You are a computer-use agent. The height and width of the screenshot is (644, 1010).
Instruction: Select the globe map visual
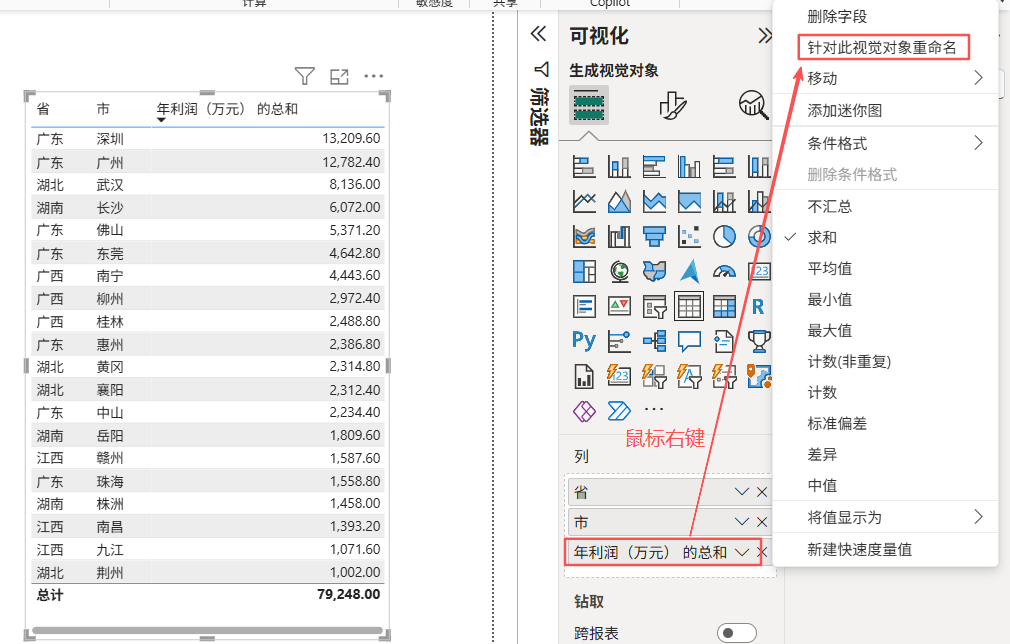619,272
